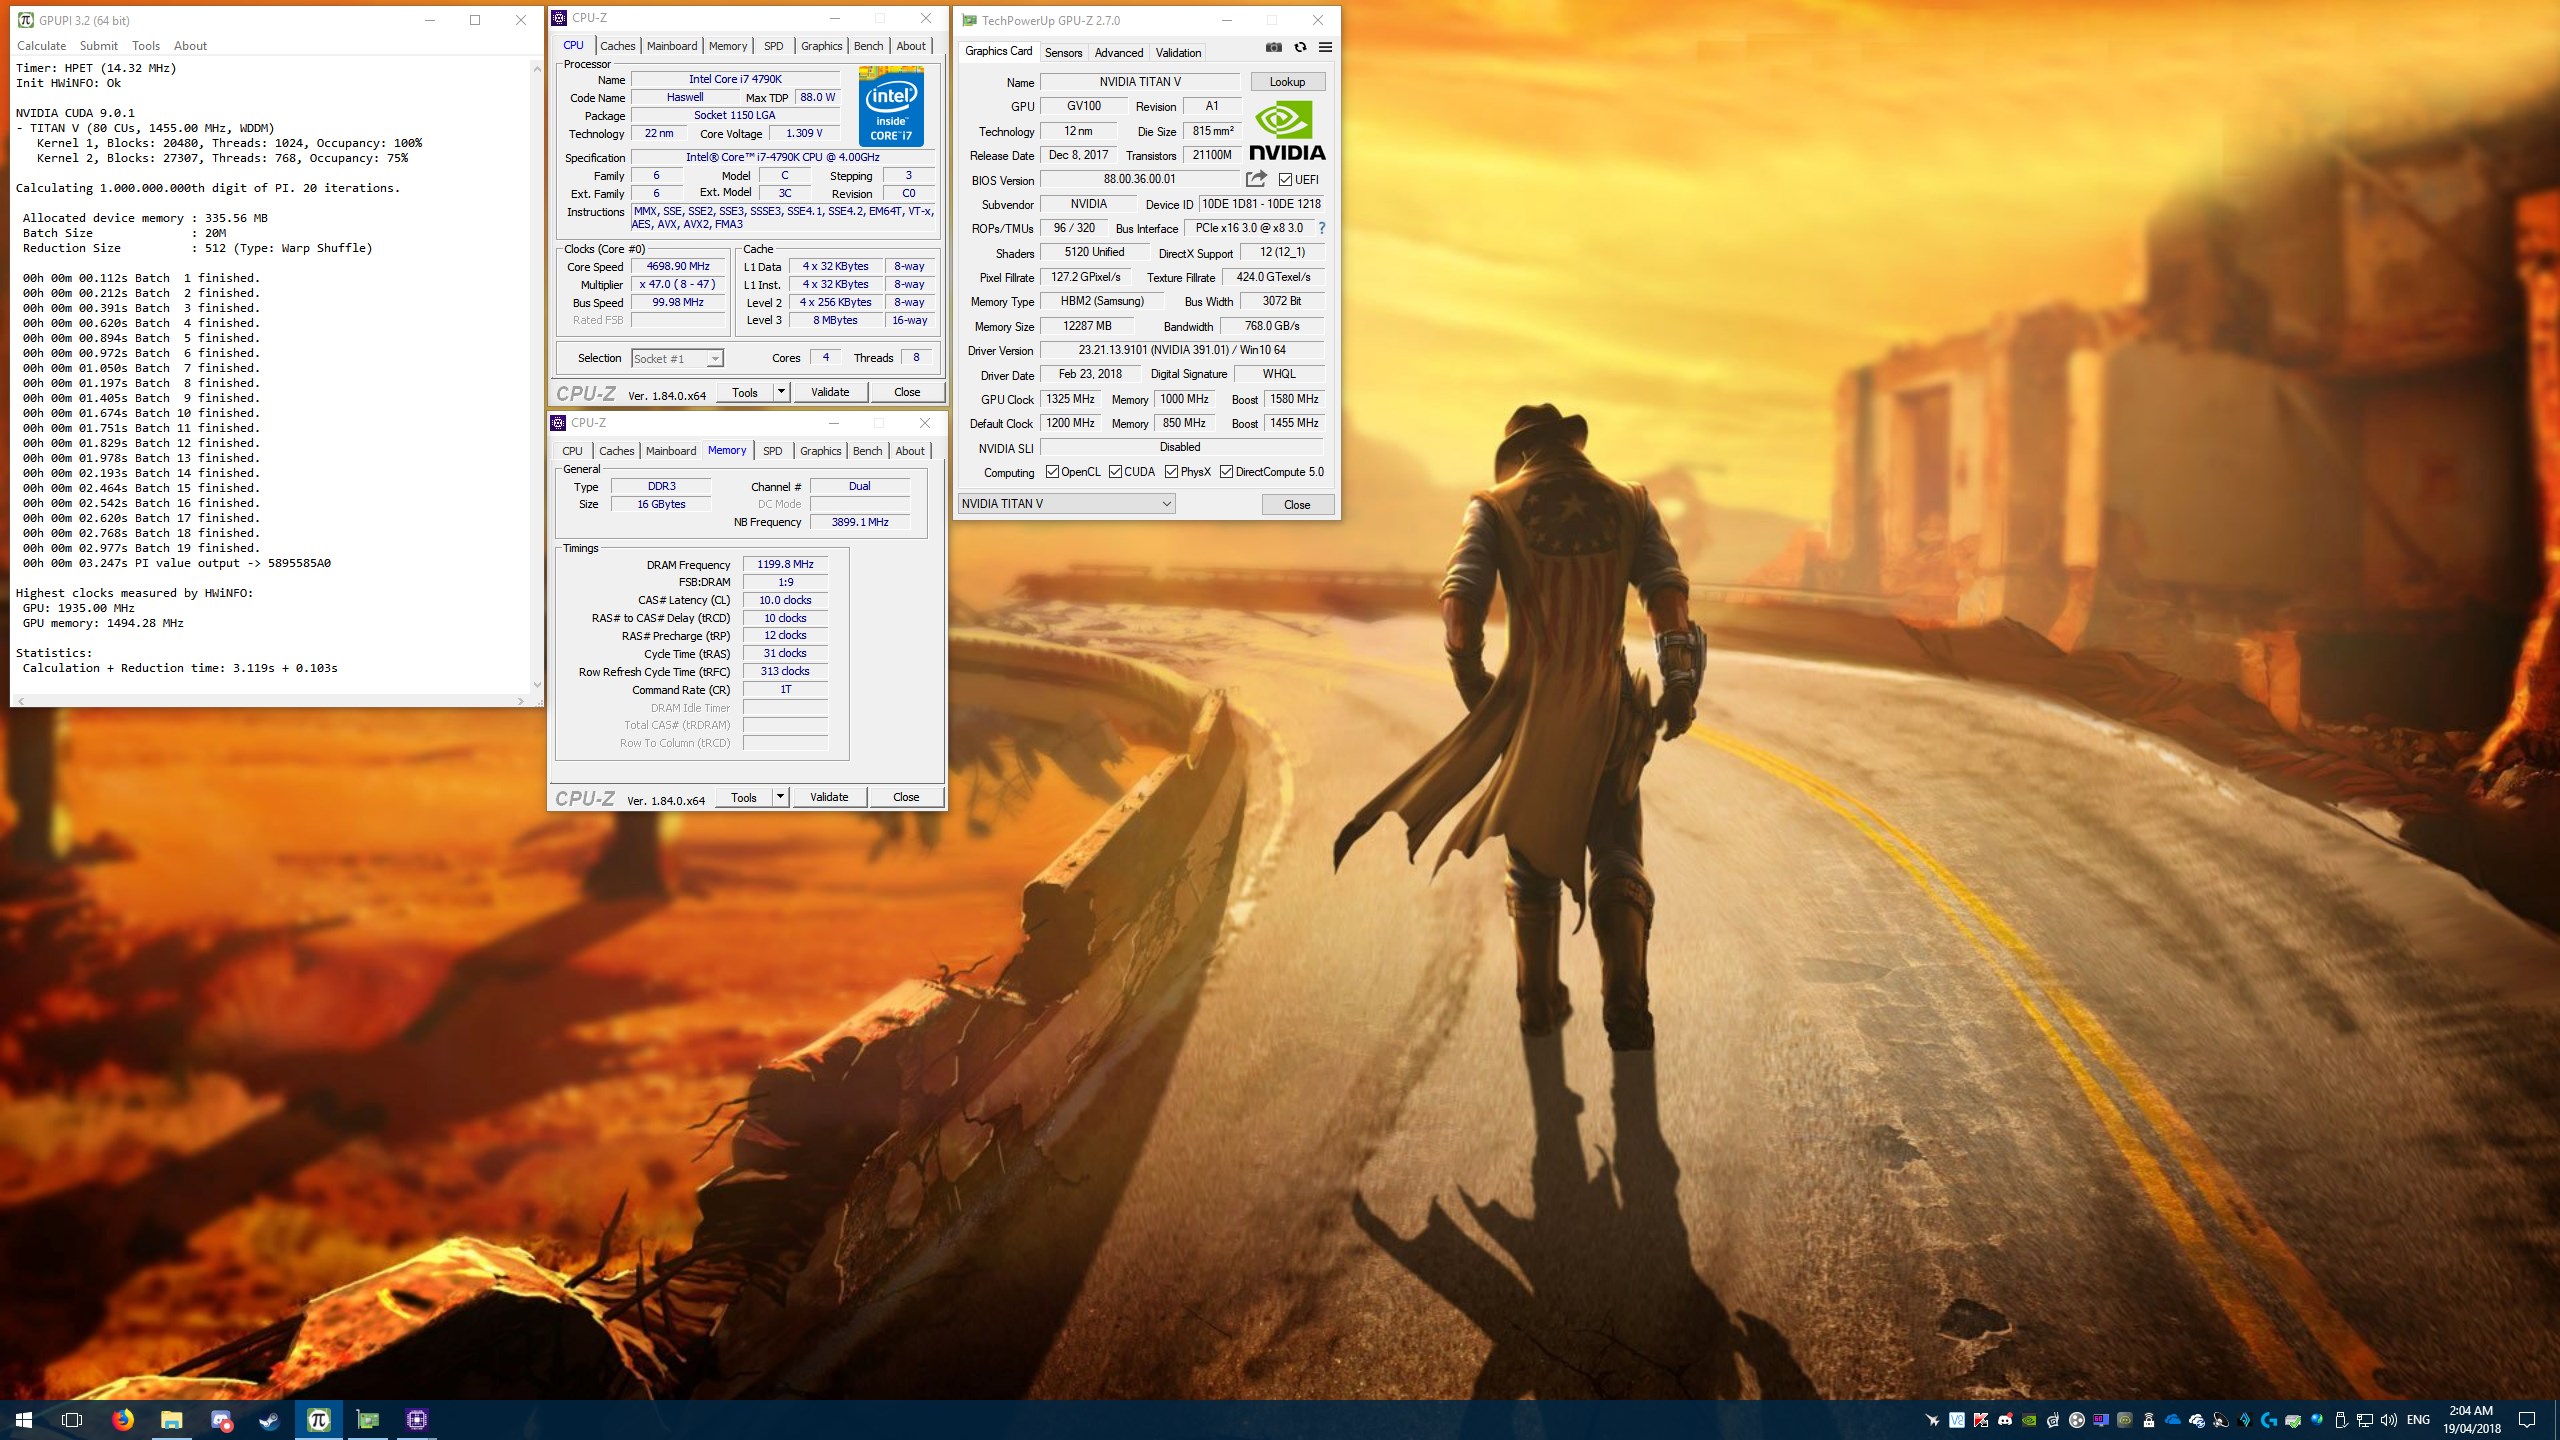Image resolution: width=2560 pixels, height=1440 pixels.
Task: Open the Validation tab in GPU-Z
Action: coord(1178,53)
